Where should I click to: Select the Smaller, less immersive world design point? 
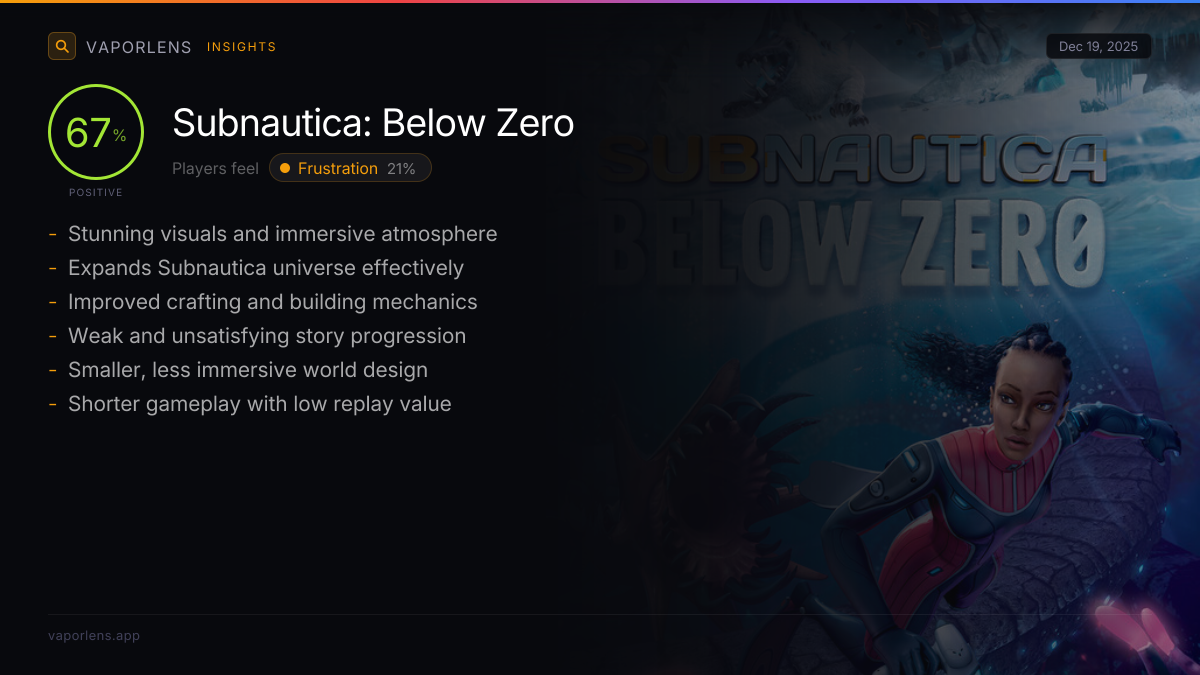[248, 369]
